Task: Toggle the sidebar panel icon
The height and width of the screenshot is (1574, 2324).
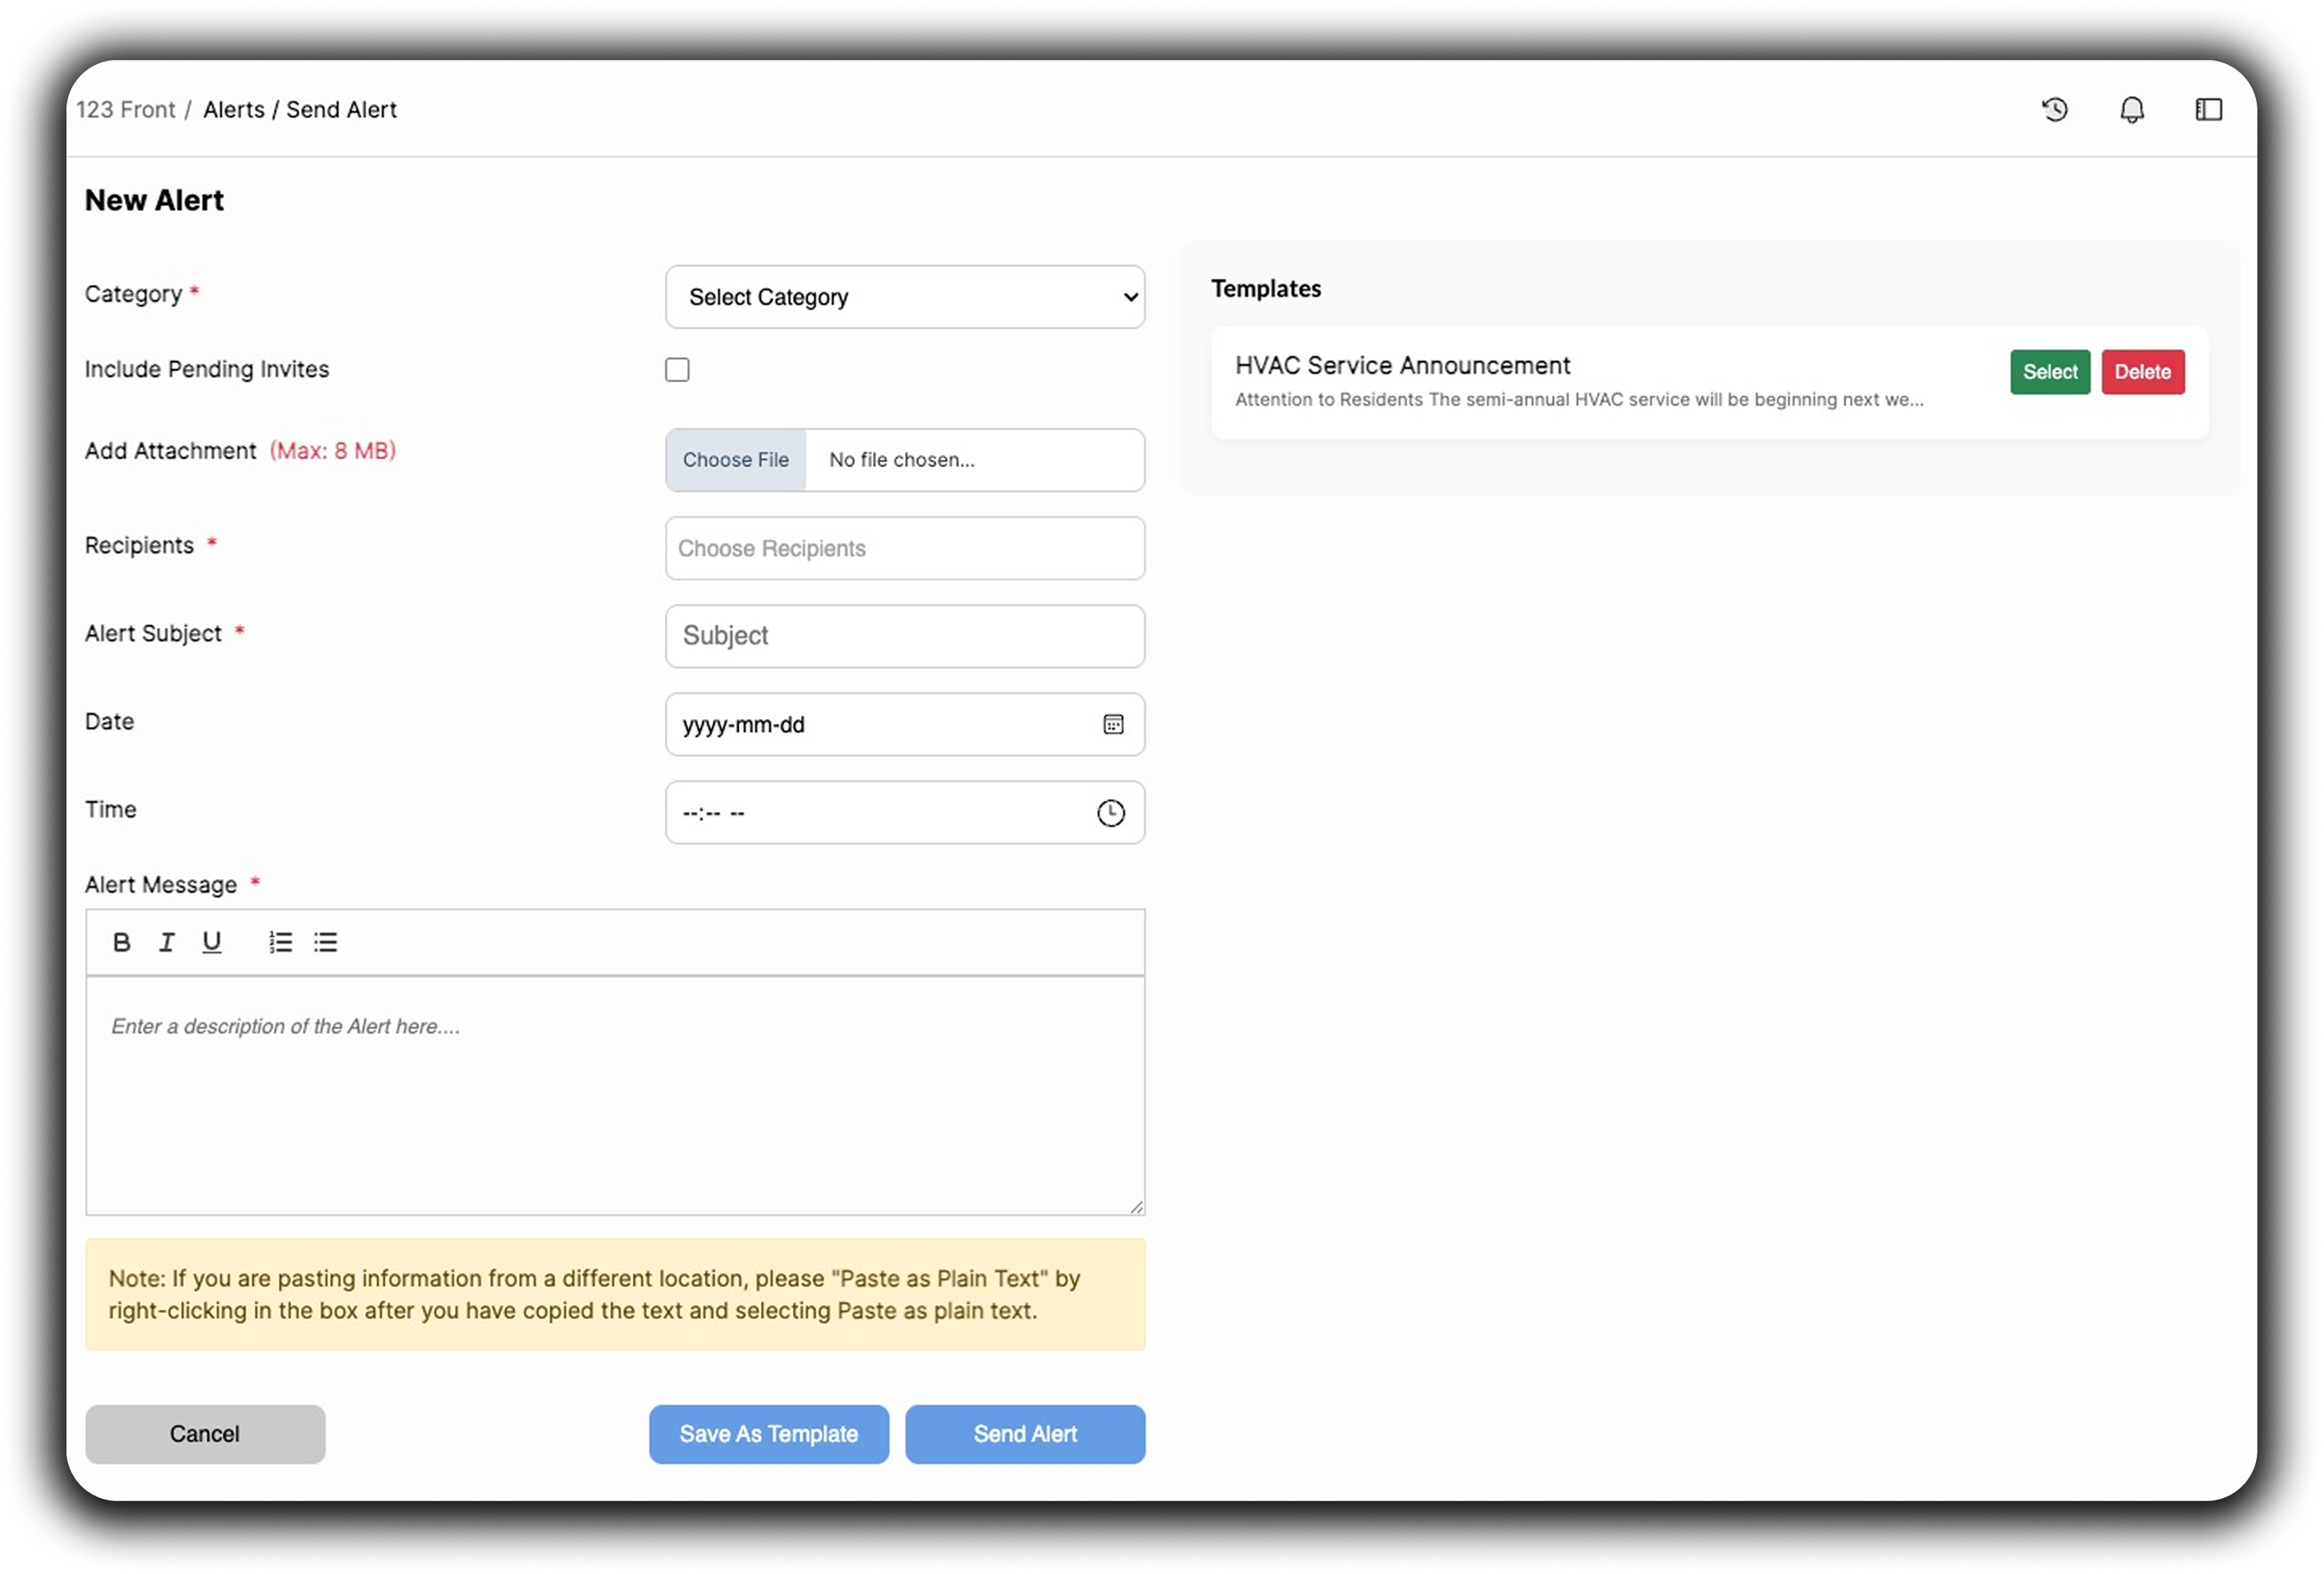Action: tap(2208, 109)
